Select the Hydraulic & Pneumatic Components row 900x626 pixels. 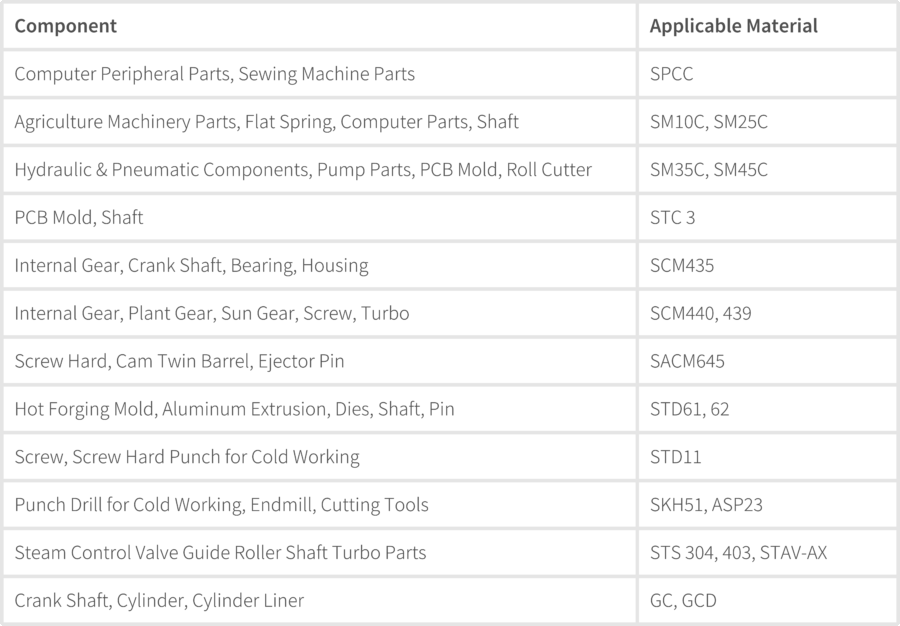coord(450,169)
